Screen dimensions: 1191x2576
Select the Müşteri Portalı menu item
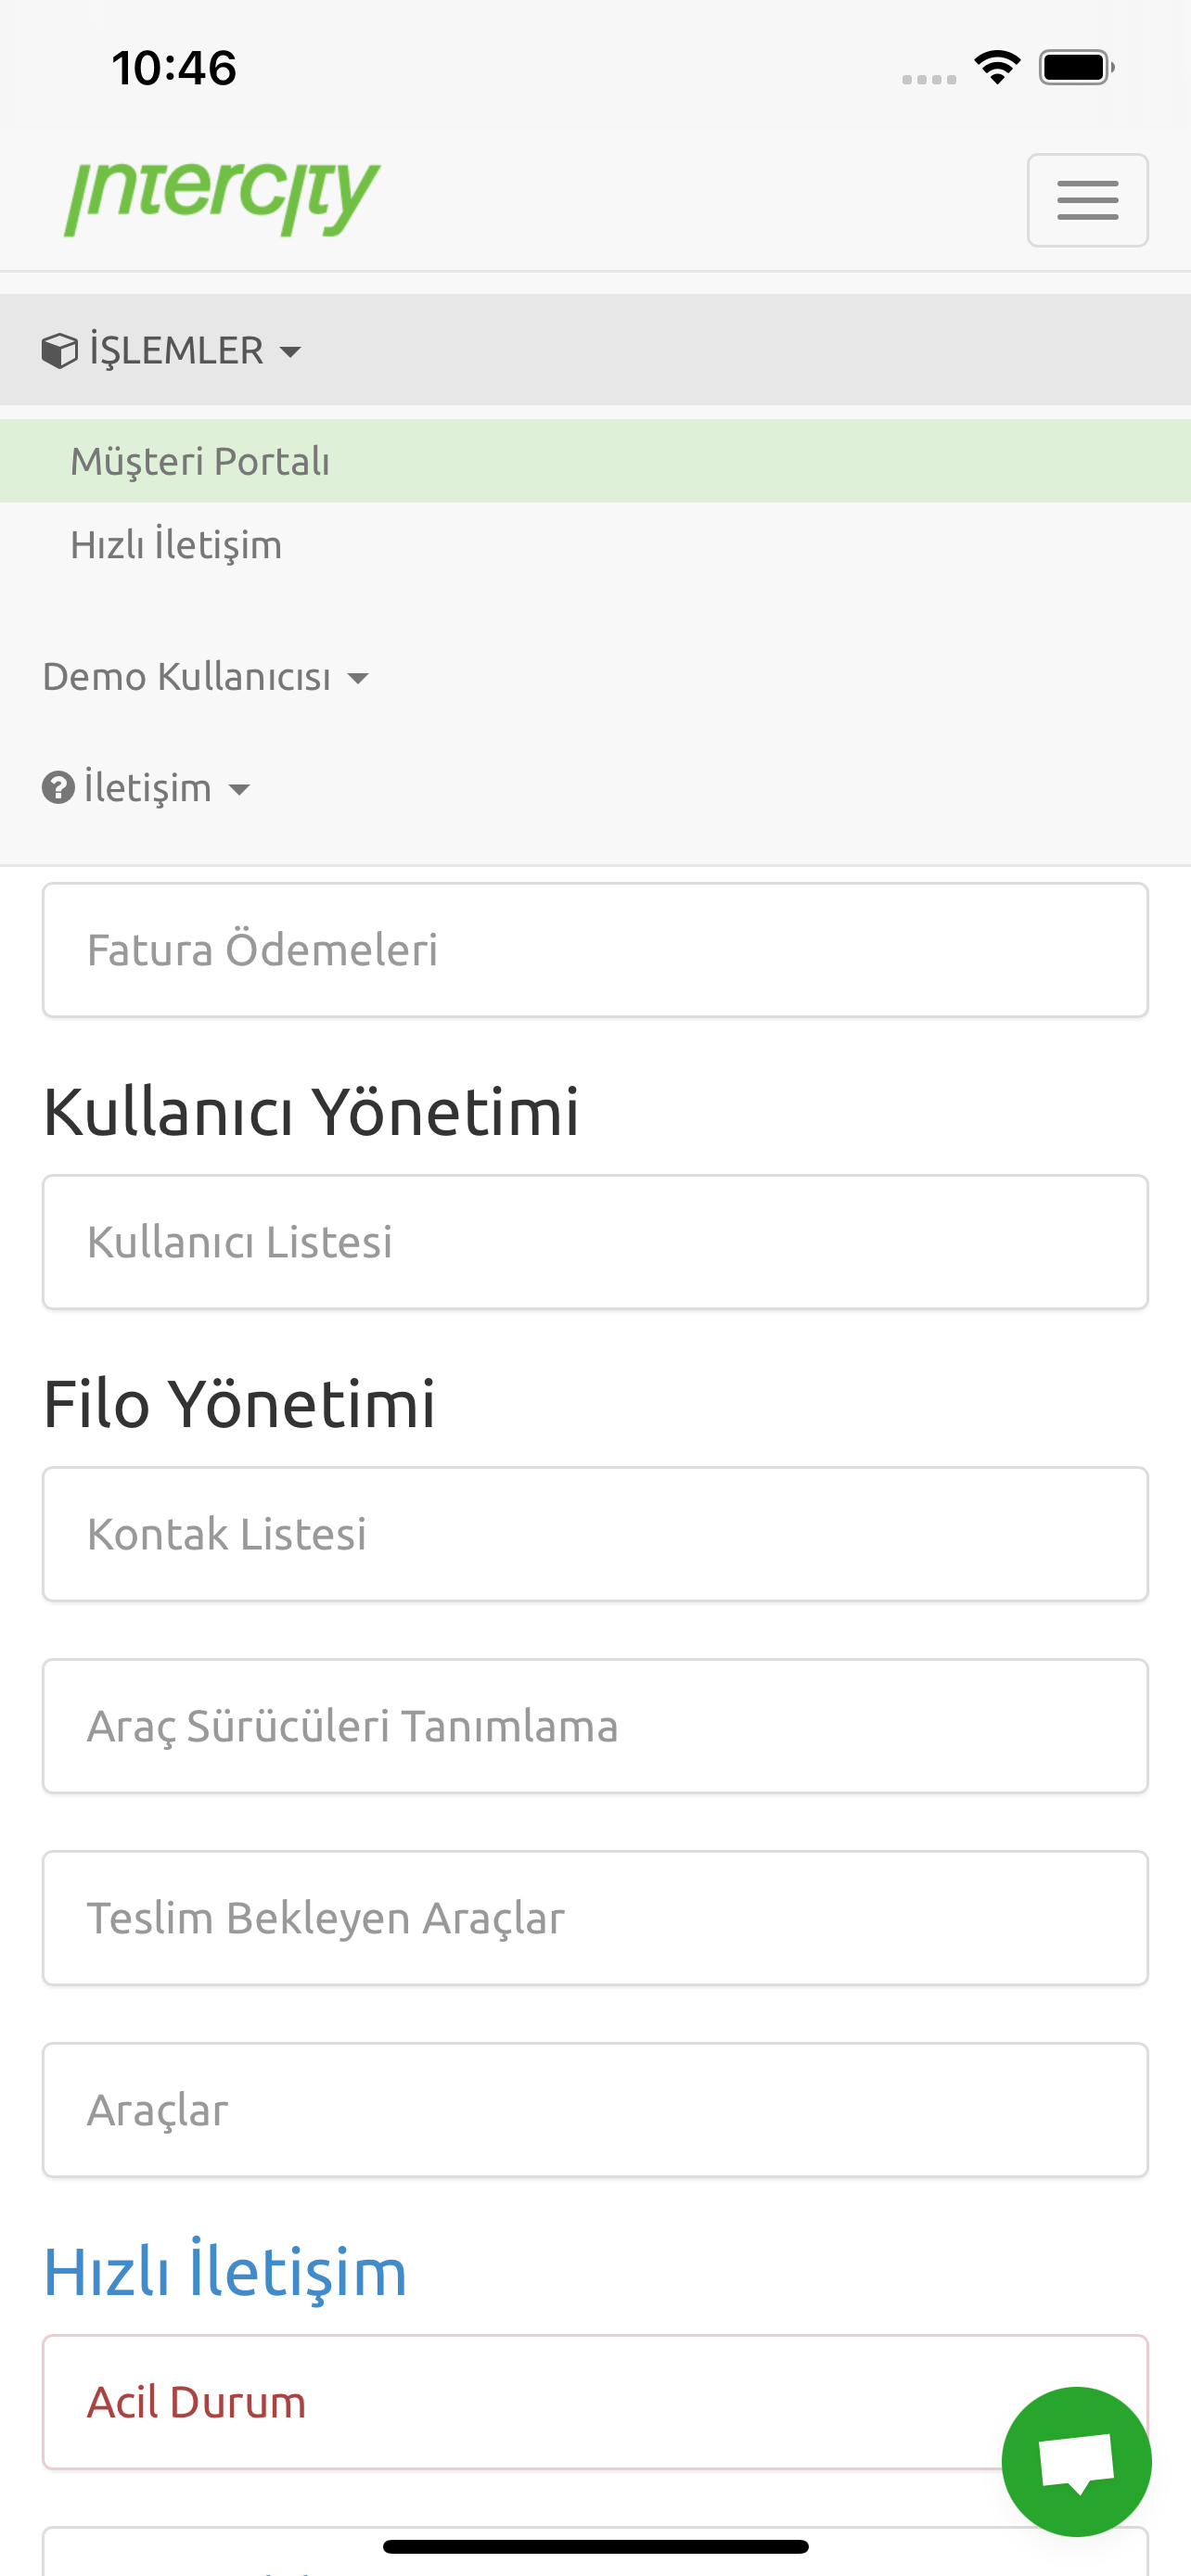pos(595,461)
